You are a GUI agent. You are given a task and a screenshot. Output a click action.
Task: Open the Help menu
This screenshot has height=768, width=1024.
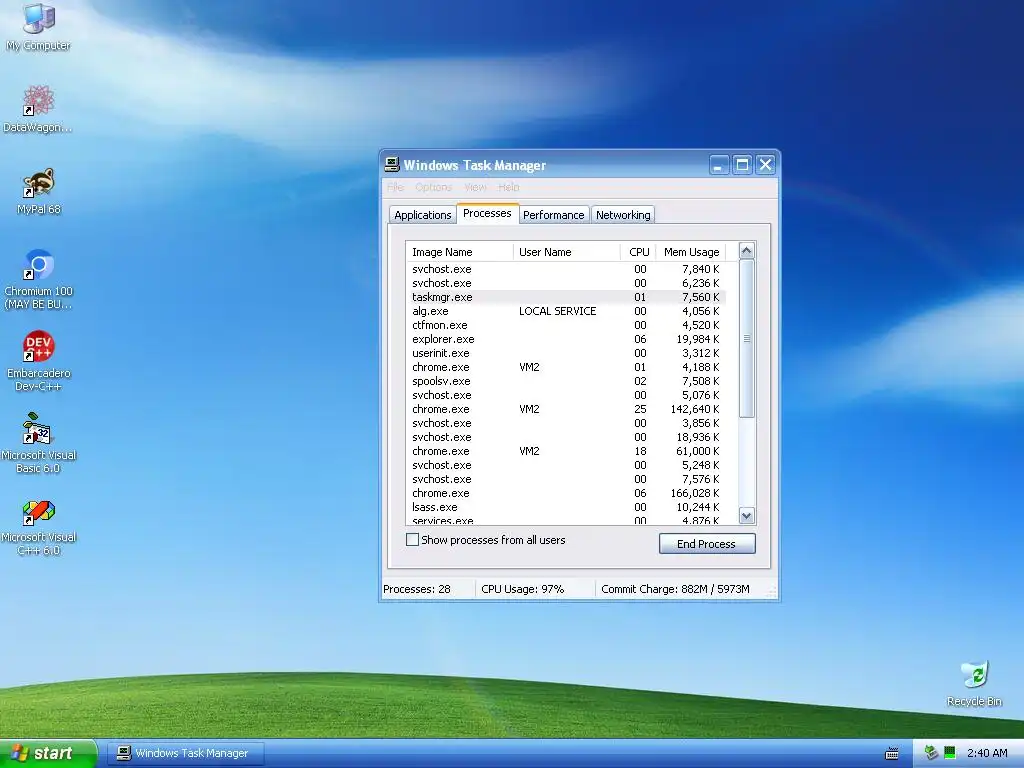point(509,187)
